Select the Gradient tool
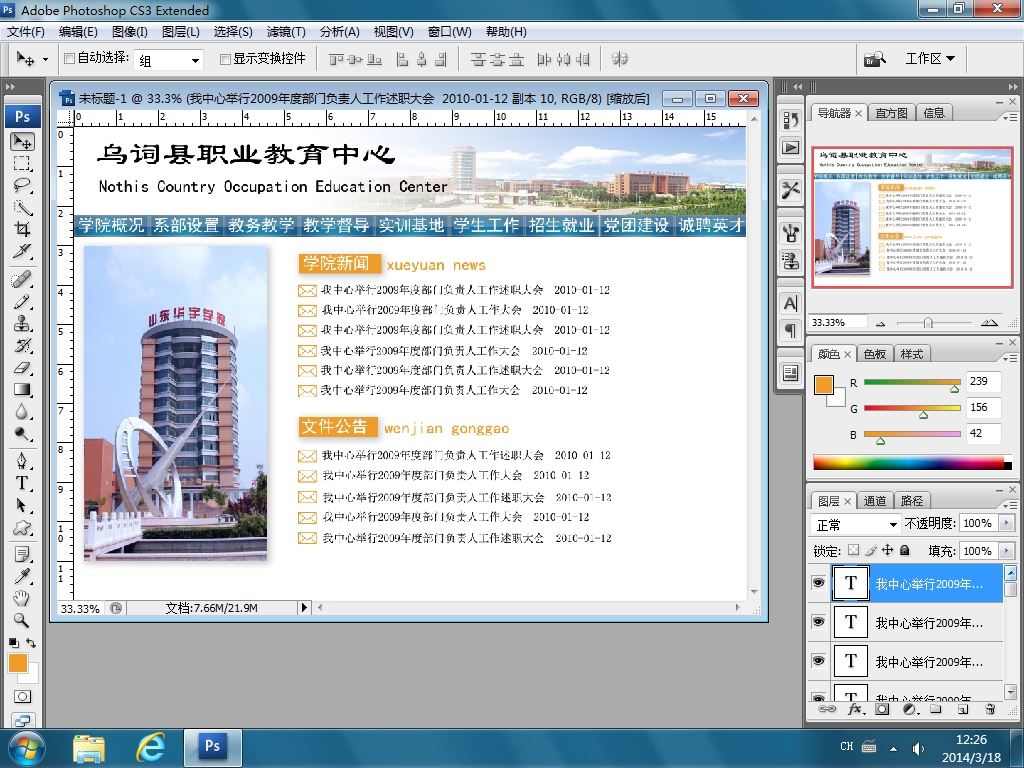Viewport: 1024px width, 768px height. click(x=22, y=390)
